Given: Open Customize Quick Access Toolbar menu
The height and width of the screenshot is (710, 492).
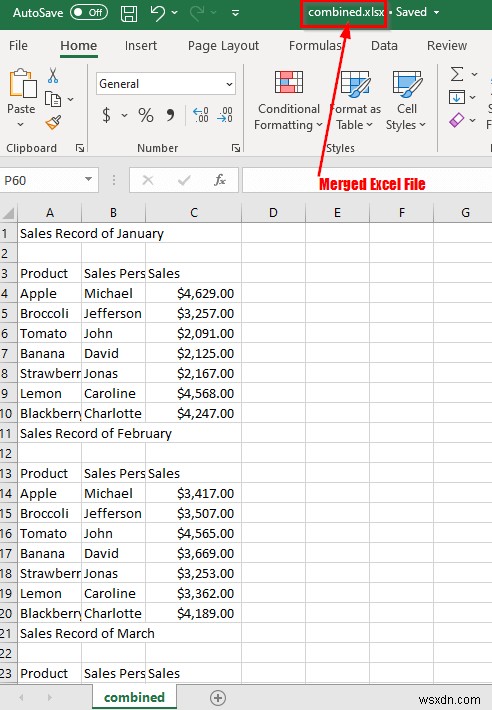Looking at the screenshot, I should (235, 13).
